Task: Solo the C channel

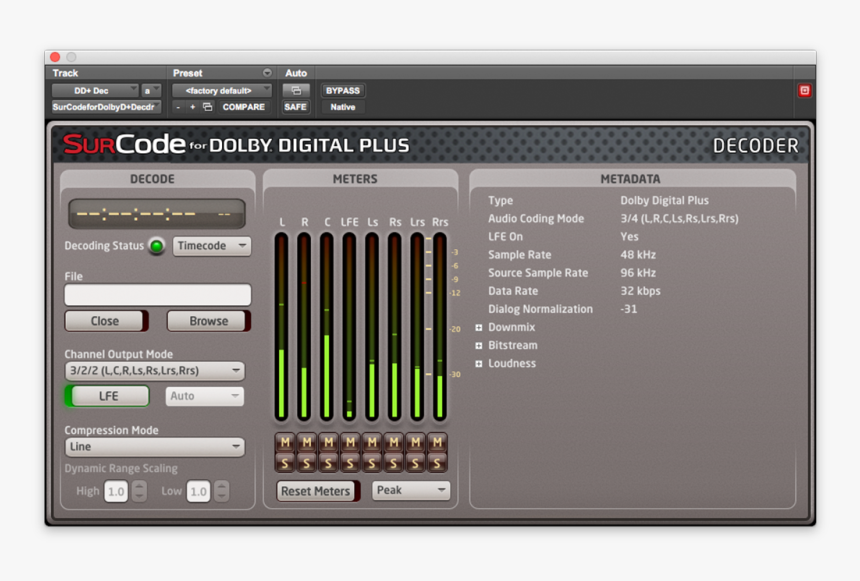Action: [x=328, y=463]
